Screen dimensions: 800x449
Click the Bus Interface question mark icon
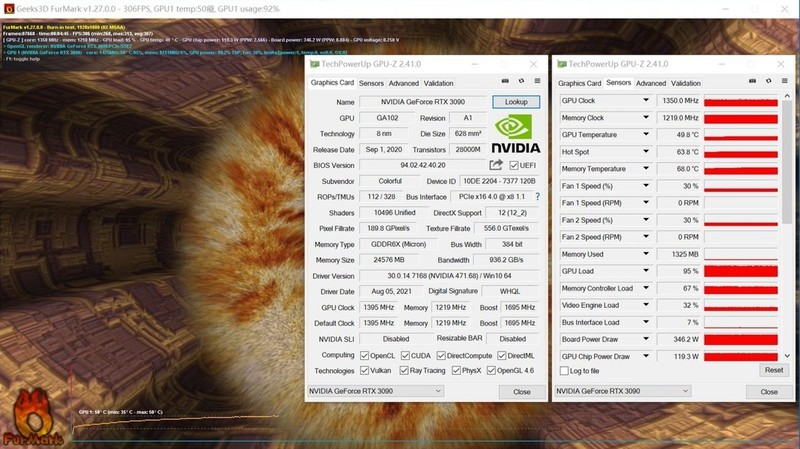pyautogui.click(x=537, y=196)
